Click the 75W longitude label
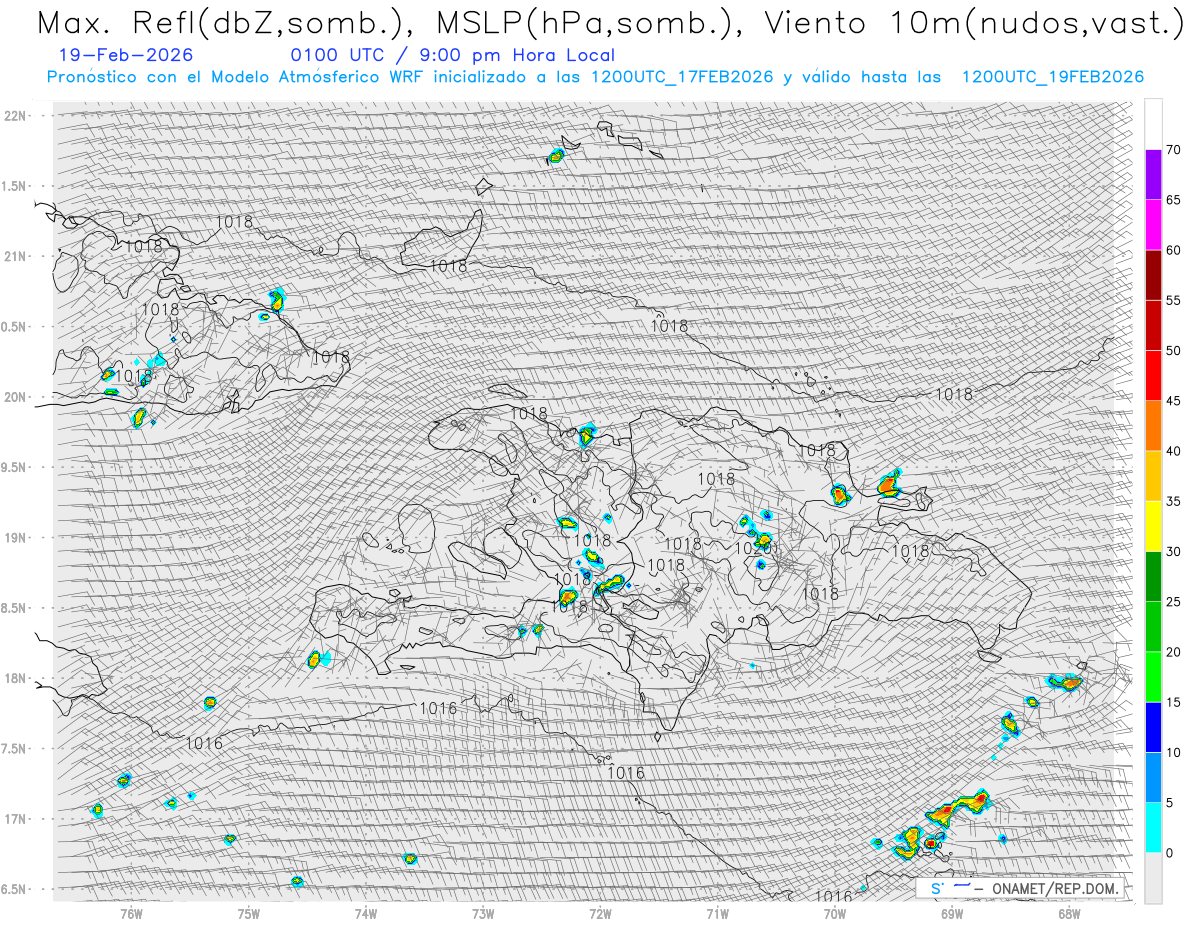This screenshot has width=1200, height=927. coord(249,913)
